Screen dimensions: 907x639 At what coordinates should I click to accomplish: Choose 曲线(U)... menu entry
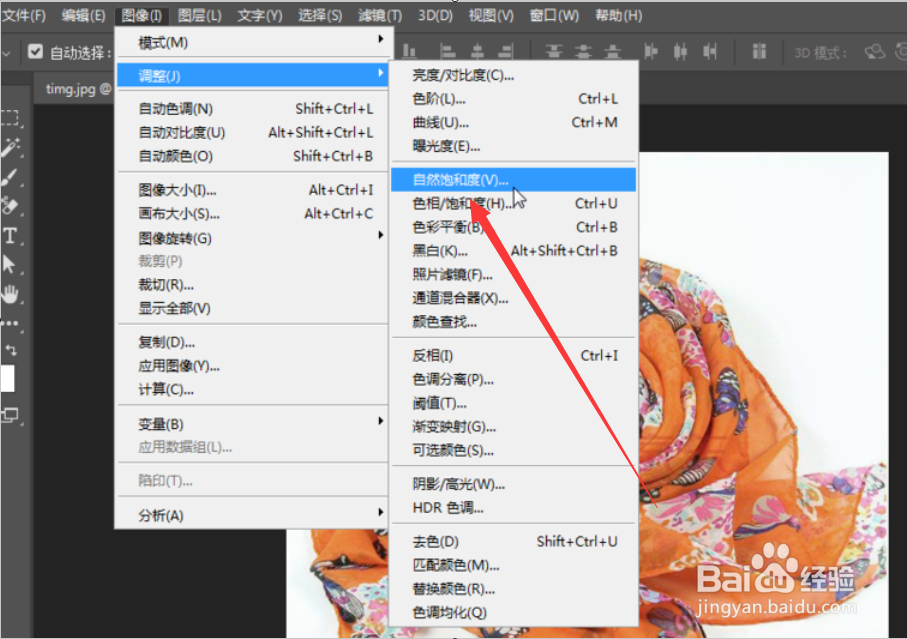click(513, 123)
